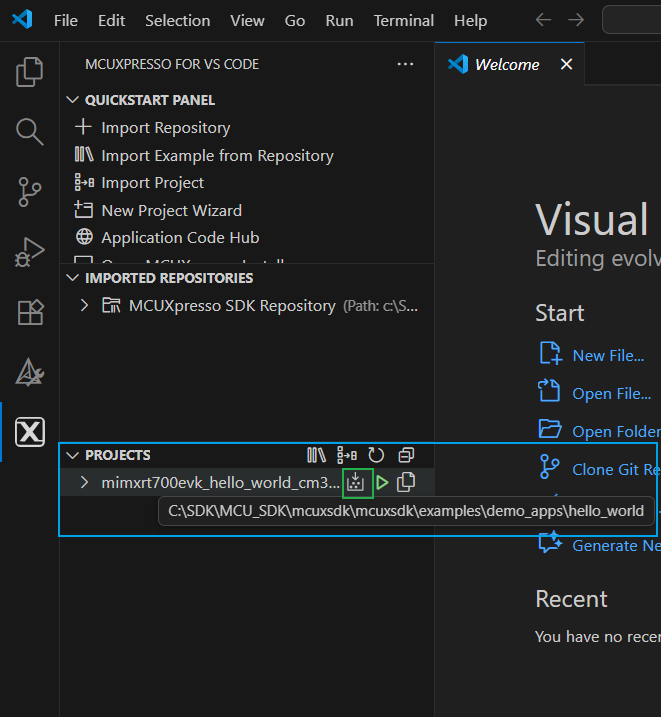Switch to the Welcome tab
Viewport: 661px width, 717px height.
click(x=507, y=64)
